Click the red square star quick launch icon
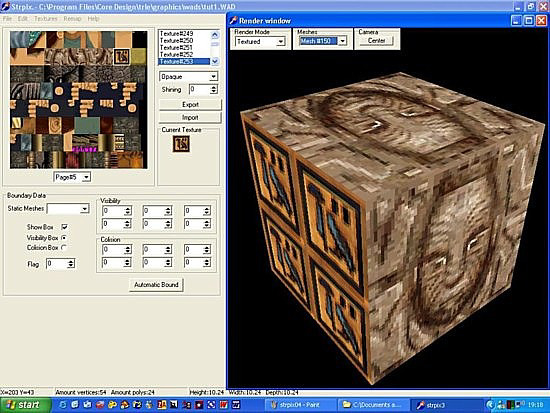 click(x=199, y=405)
